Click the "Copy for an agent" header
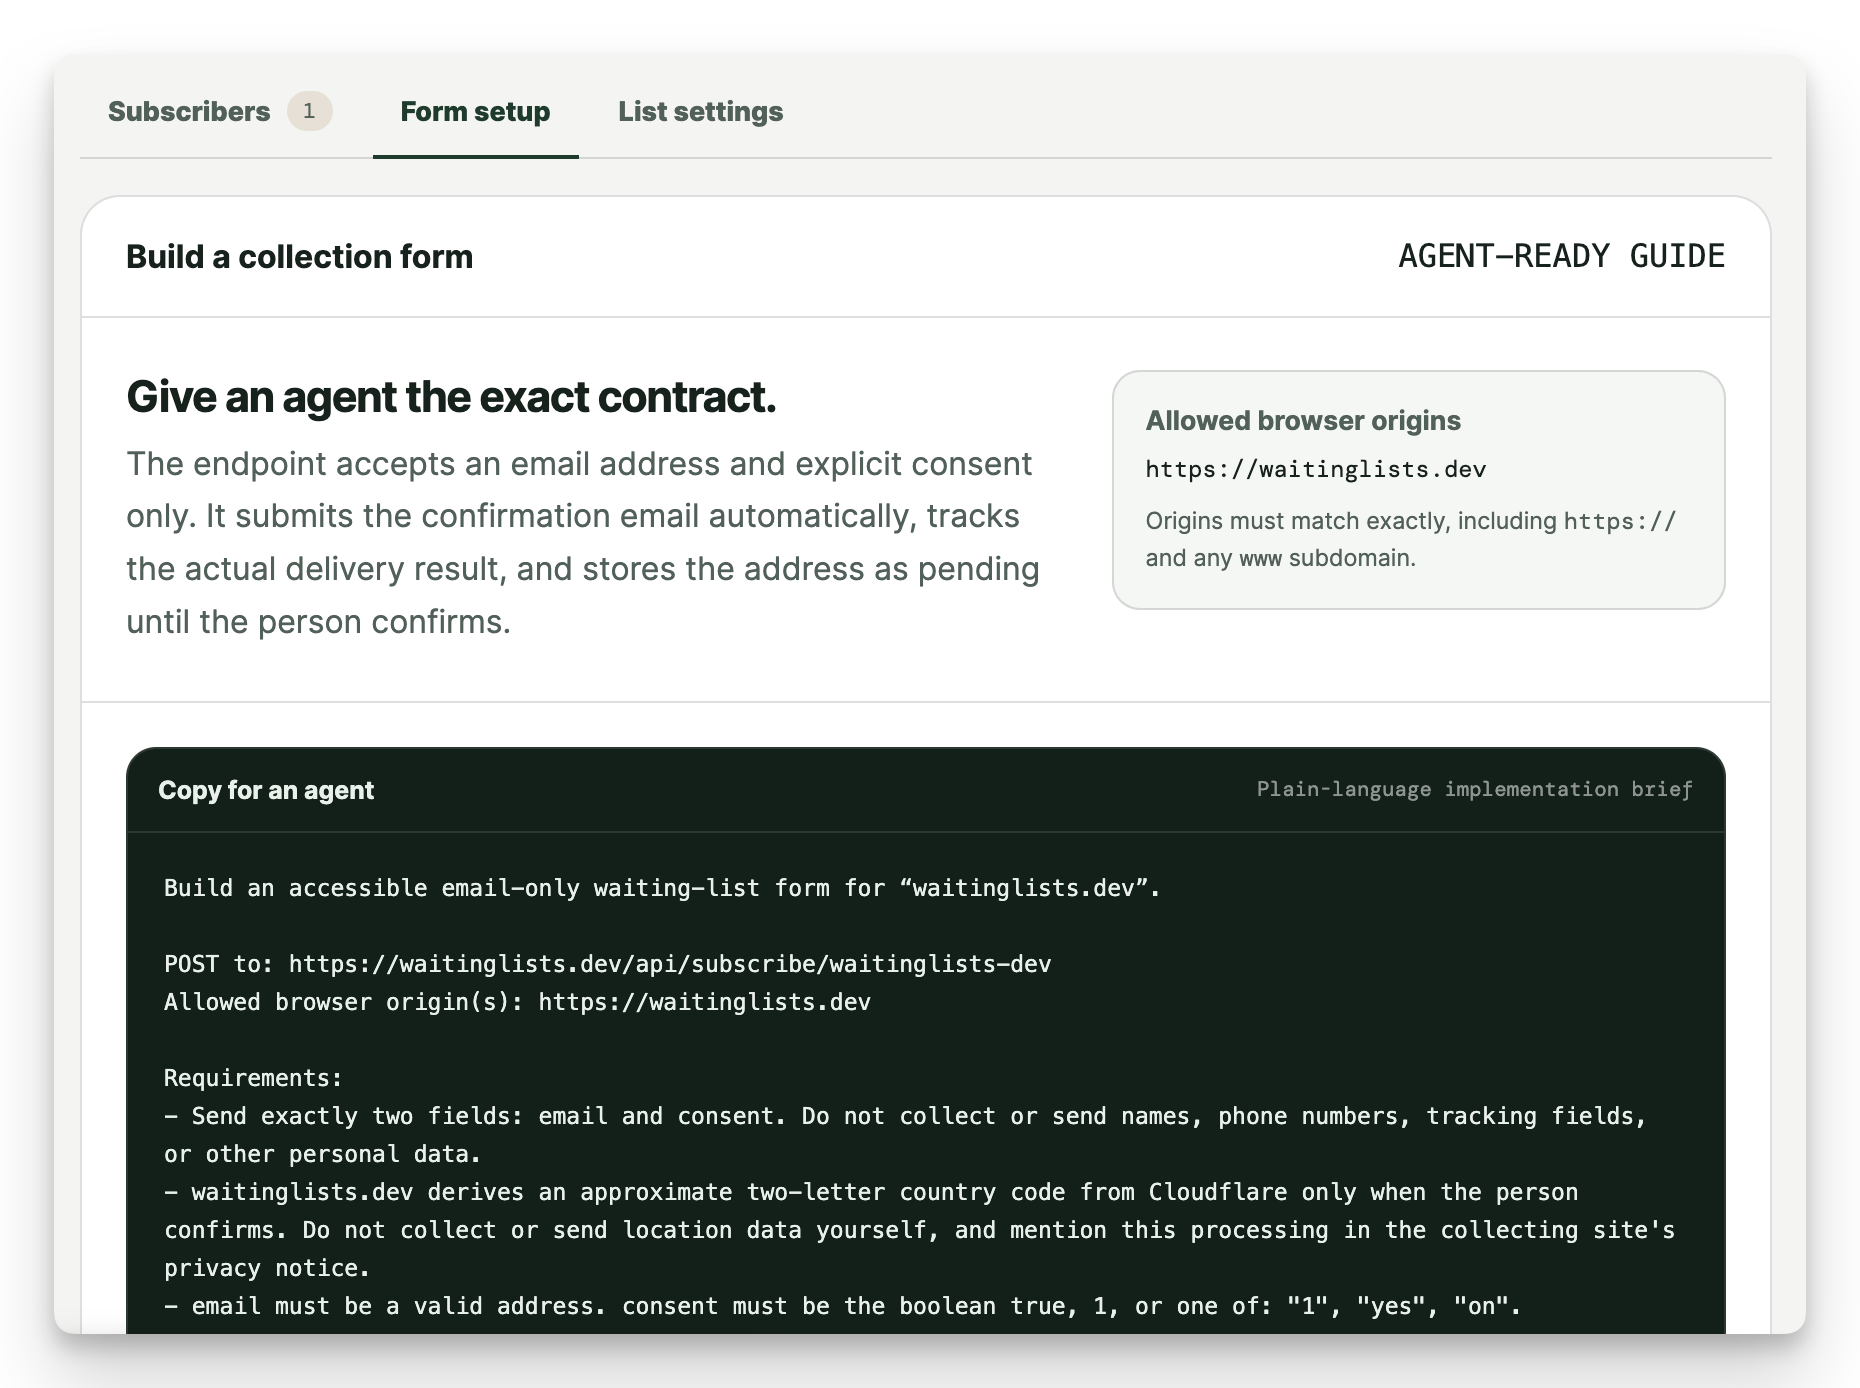The width and height of the screenshot is (1860, 1388). (266, 790)
